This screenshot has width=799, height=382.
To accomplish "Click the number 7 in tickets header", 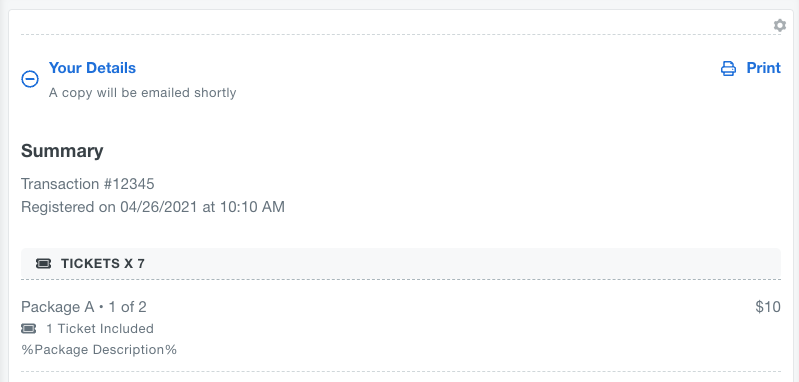I will 141,263.
